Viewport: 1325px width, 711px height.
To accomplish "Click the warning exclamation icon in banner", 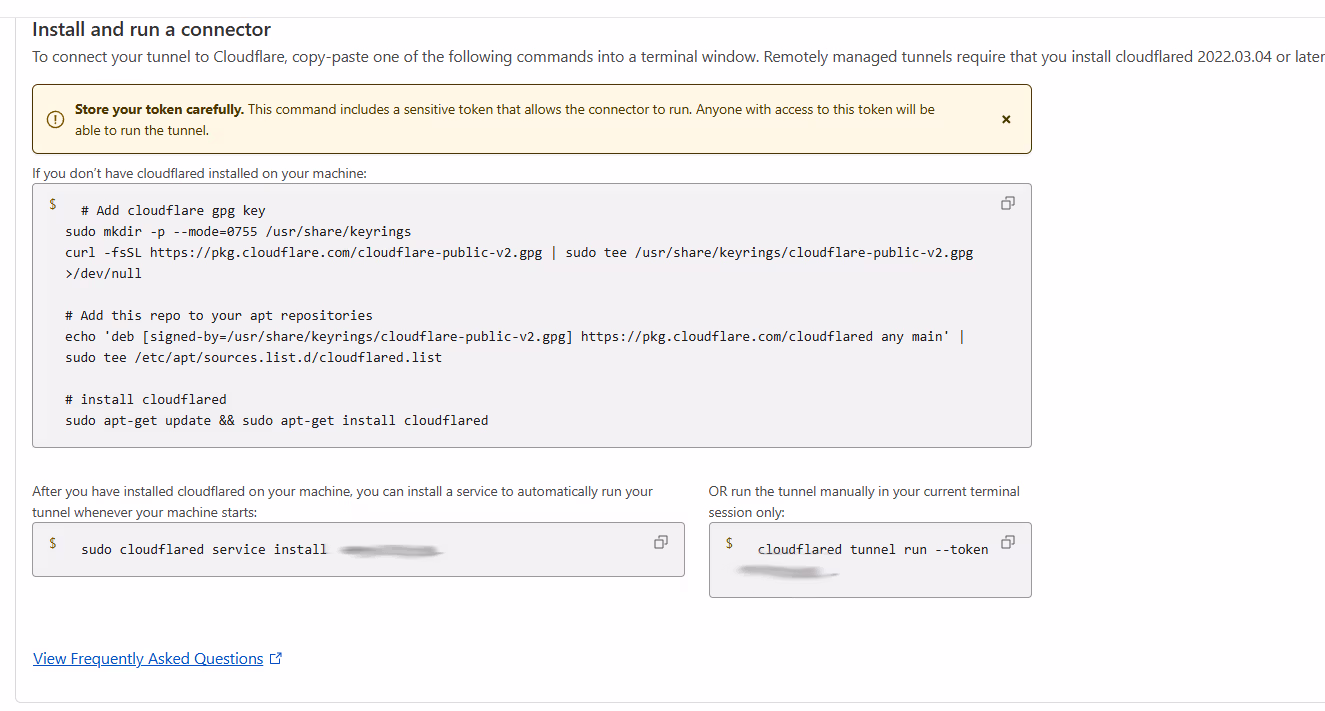I will [55, 119].
